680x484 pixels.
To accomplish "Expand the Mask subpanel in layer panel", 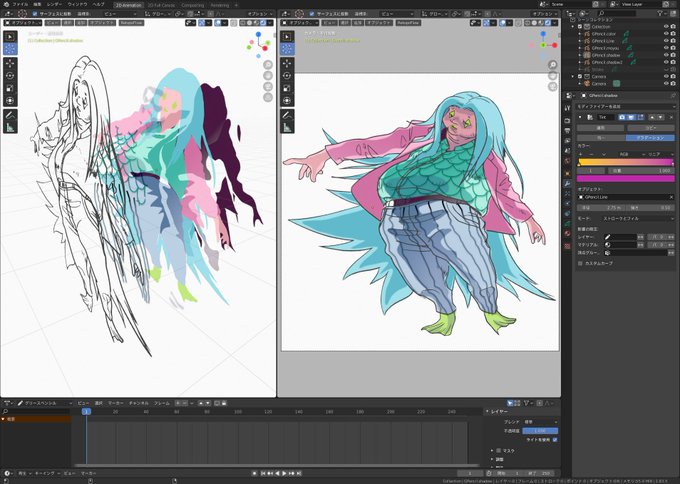I will pyautogui.click(x=492, y=451).
